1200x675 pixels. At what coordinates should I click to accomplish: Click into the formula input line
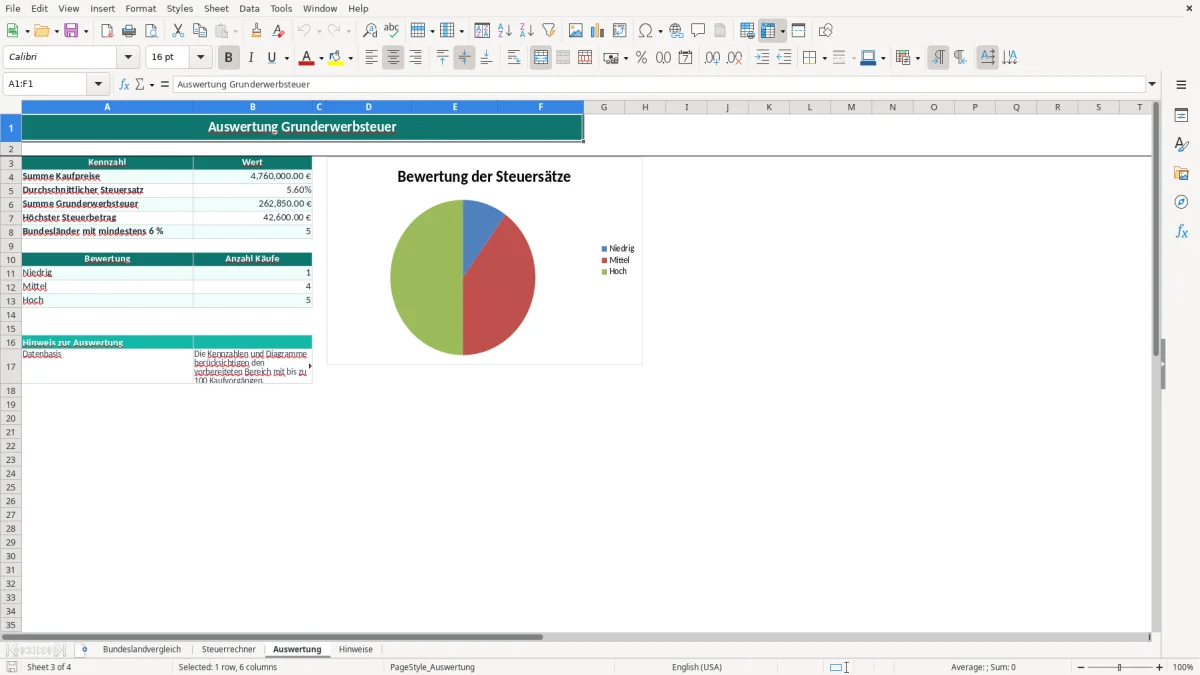658,85
